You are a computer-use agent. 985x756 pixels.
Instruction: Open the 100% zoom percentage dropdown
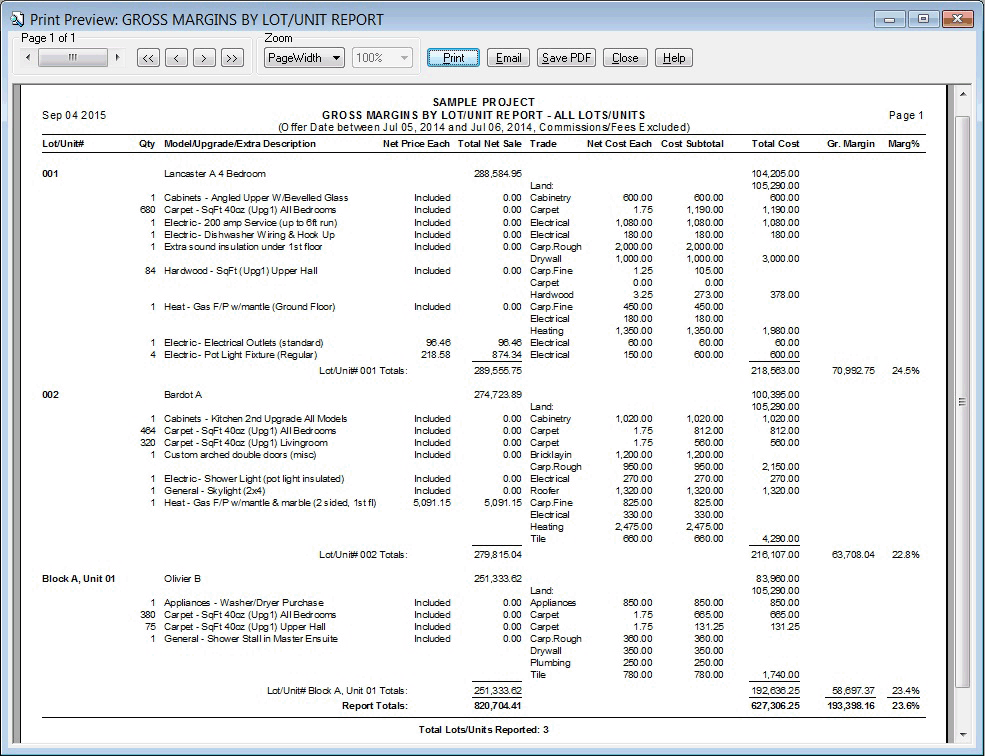[x=383, y=58]
